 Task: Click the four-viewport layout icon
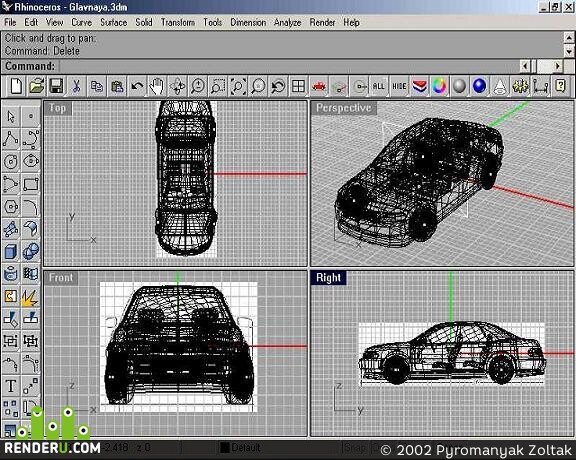coord(298,86)
